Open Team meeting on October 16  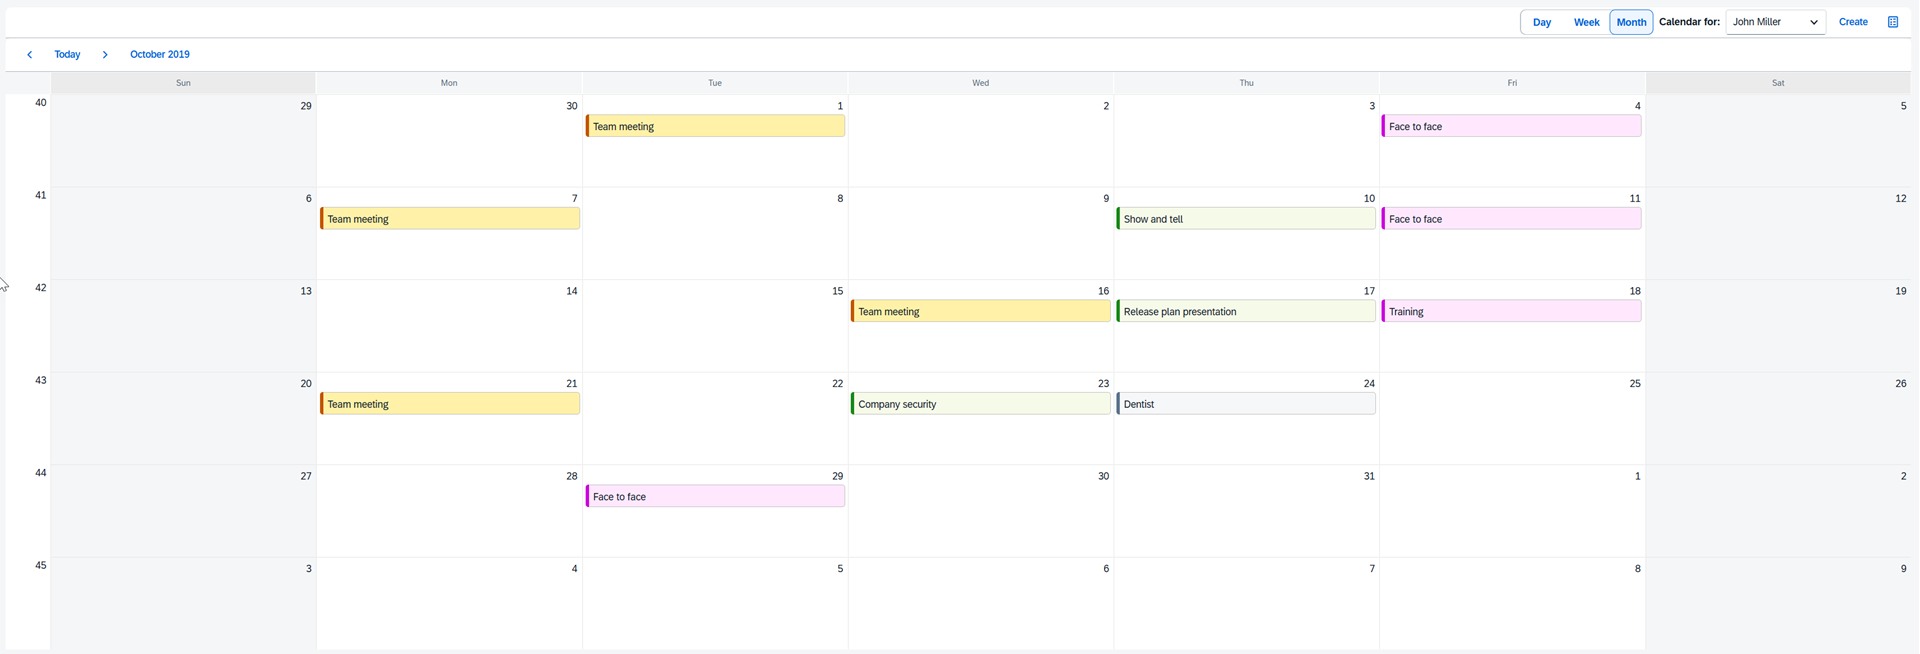[980, 311]
